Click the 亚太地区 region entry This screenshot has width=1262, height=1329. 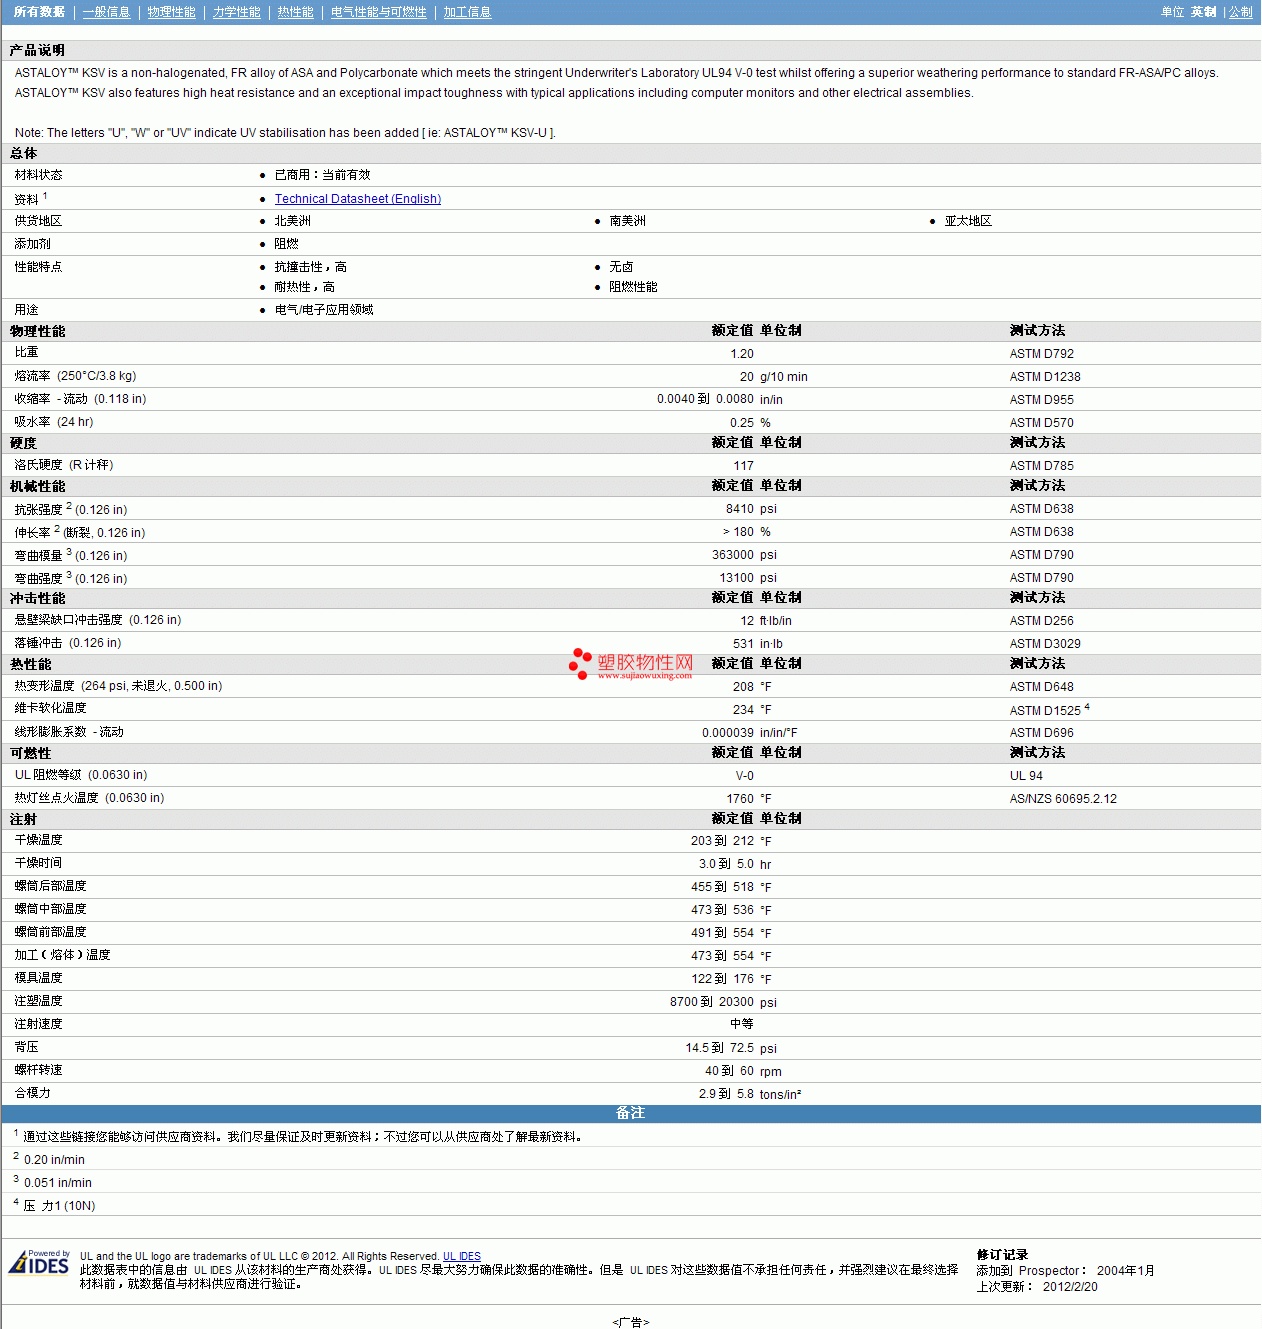click(969, 221)
